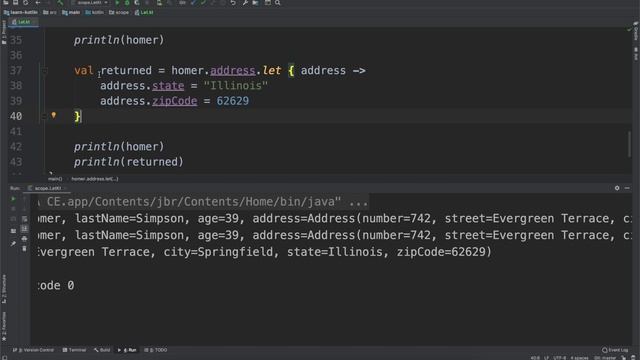This screenshot has height=360, width=640.
Task: Click line number 42 in the gutter
Action: [16, 147]
